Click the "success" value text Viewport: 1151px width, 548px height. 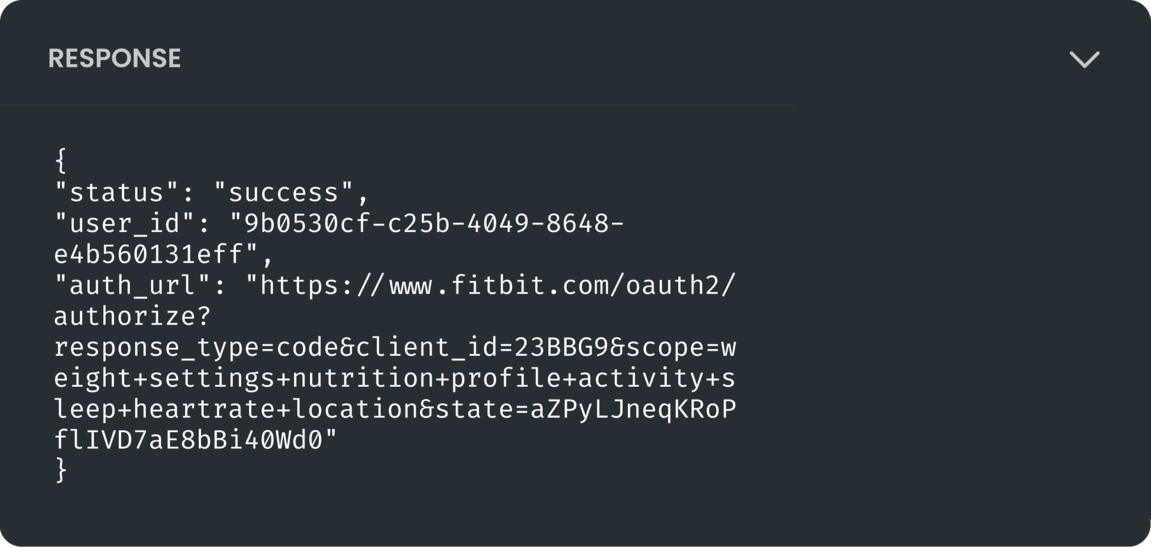pyautogui.click(x=284, y=193)
